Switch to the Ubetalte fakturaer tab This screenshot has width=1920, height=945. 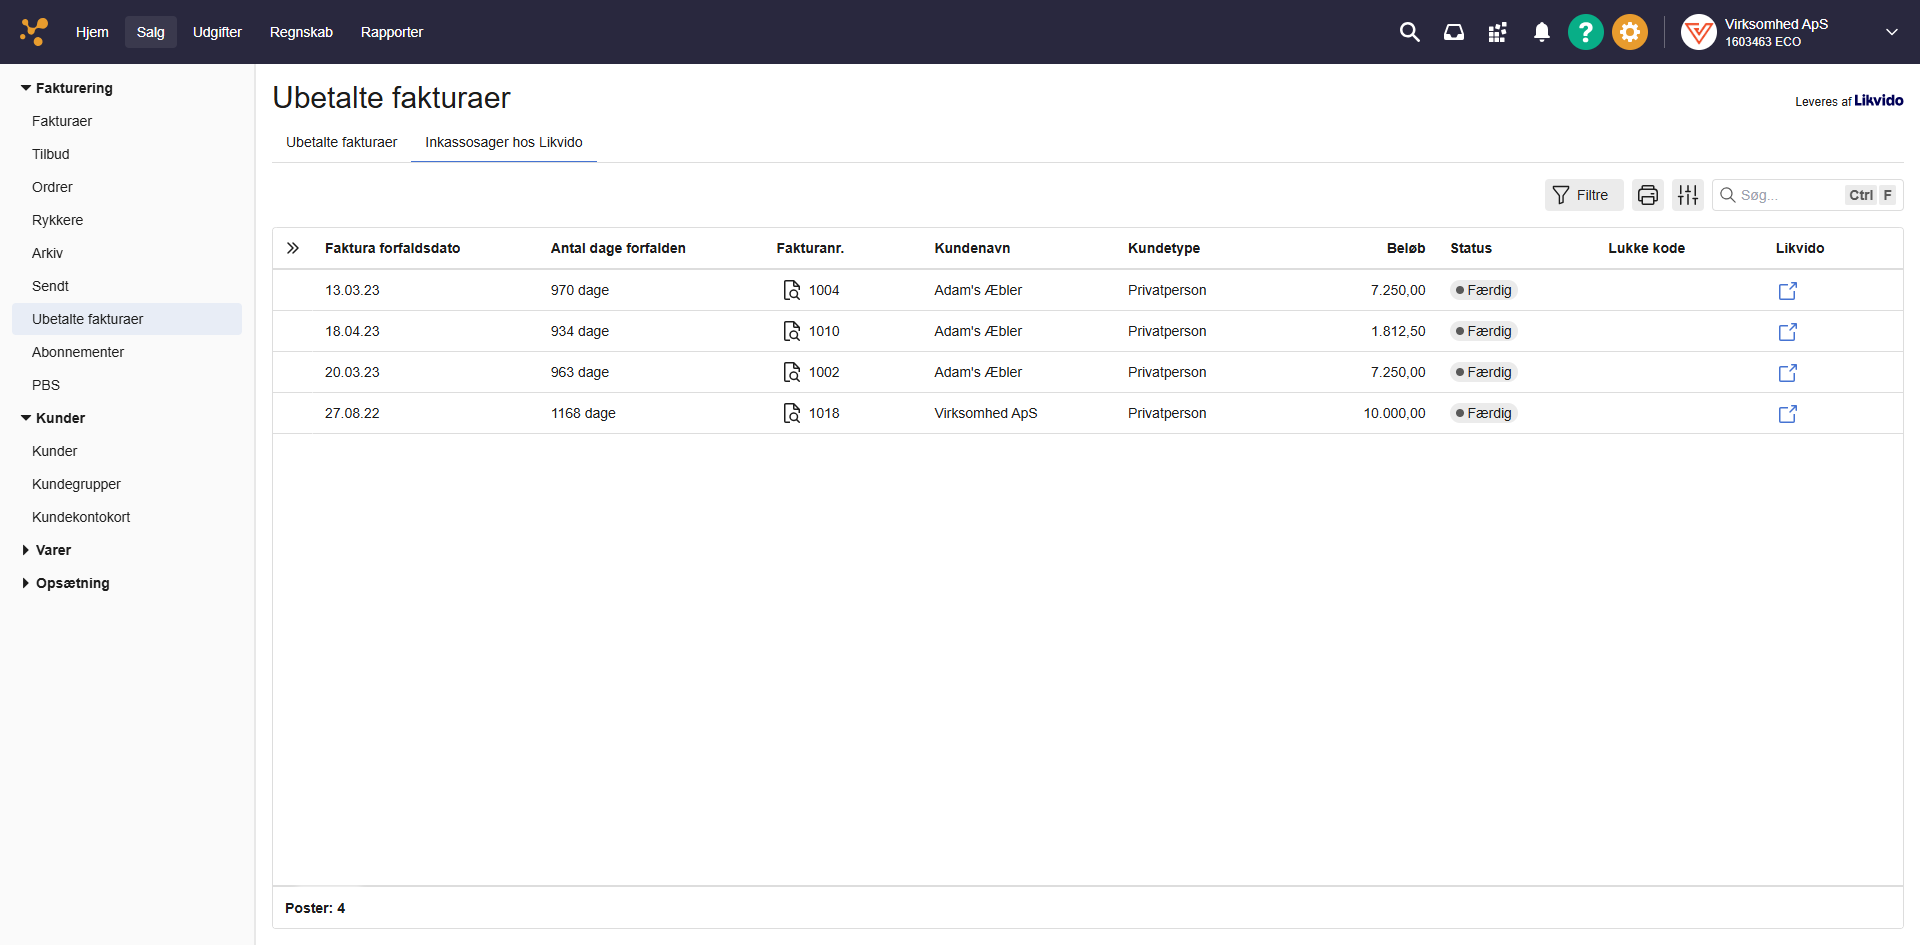(x=341, y=142)
